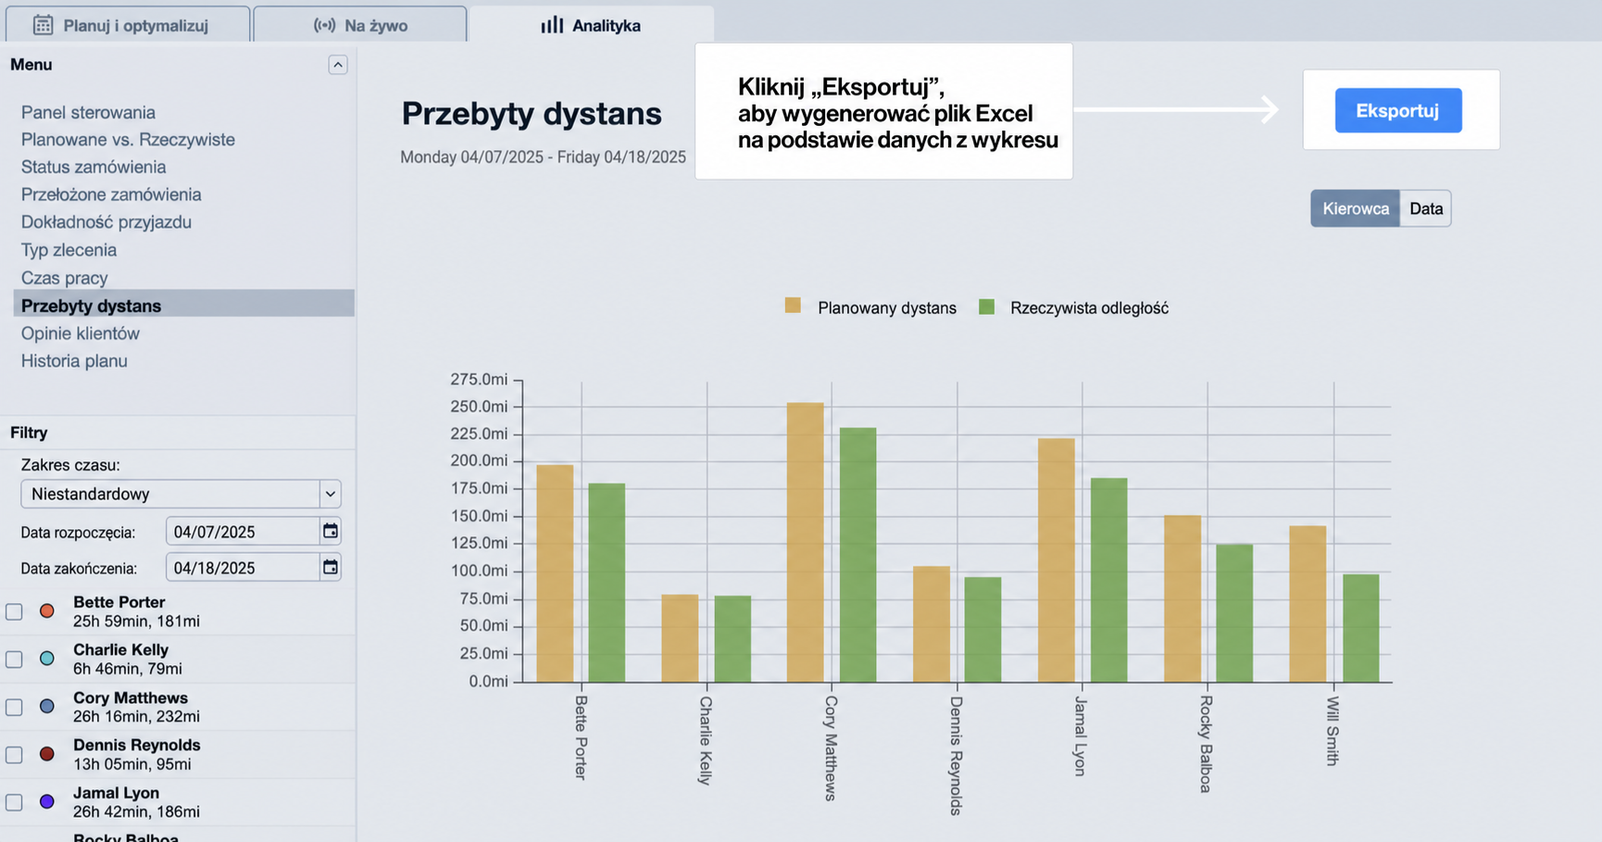1602x842 pixels.
Task: Open the Czas pracy report
Action: (x=64, y=278)
